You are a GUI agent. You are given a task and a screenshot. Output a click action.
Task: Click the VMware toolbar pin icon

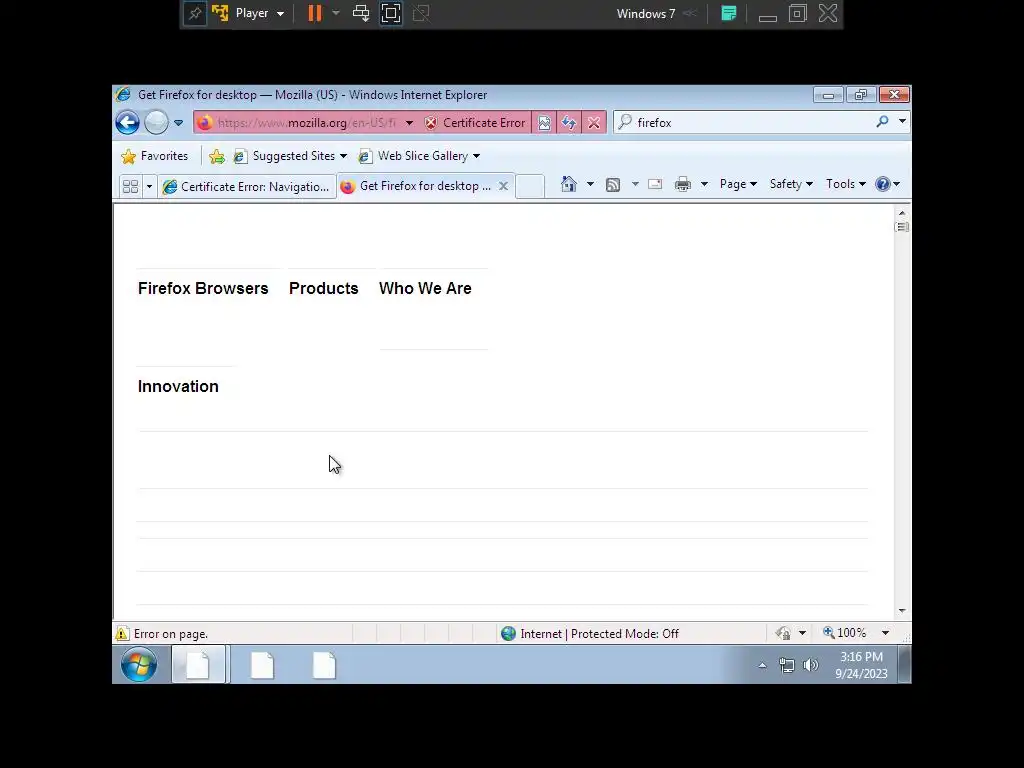(195, 14)
